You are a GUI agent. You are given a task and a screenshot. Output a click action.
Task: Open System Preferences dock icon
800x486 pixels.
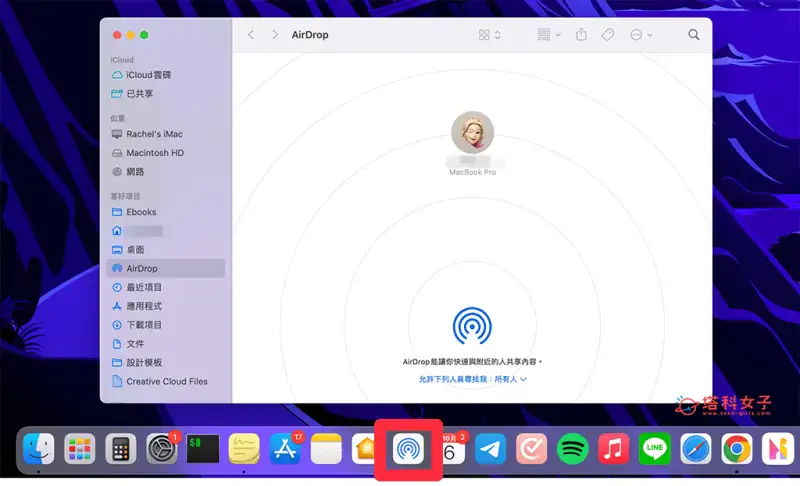[162, 449]
